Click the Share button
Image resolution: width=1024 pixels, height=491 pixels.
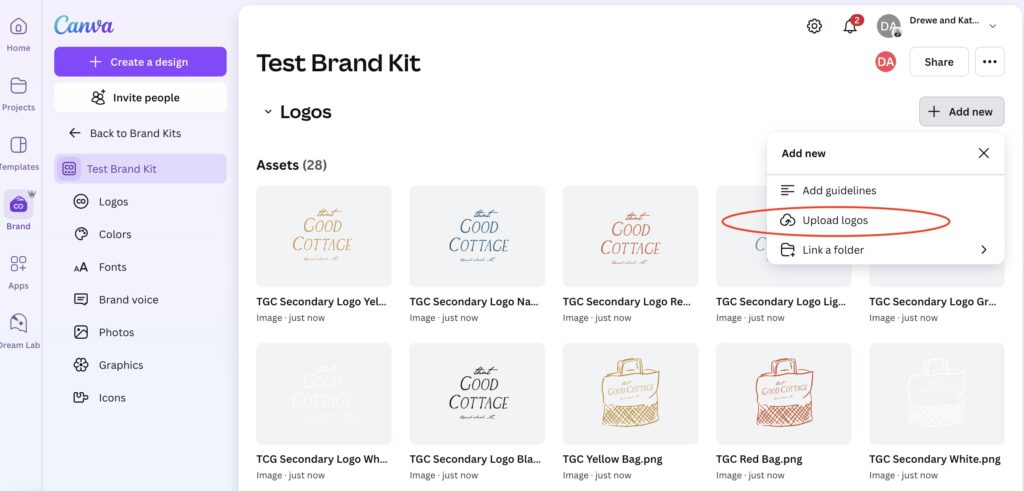[938, 62]
